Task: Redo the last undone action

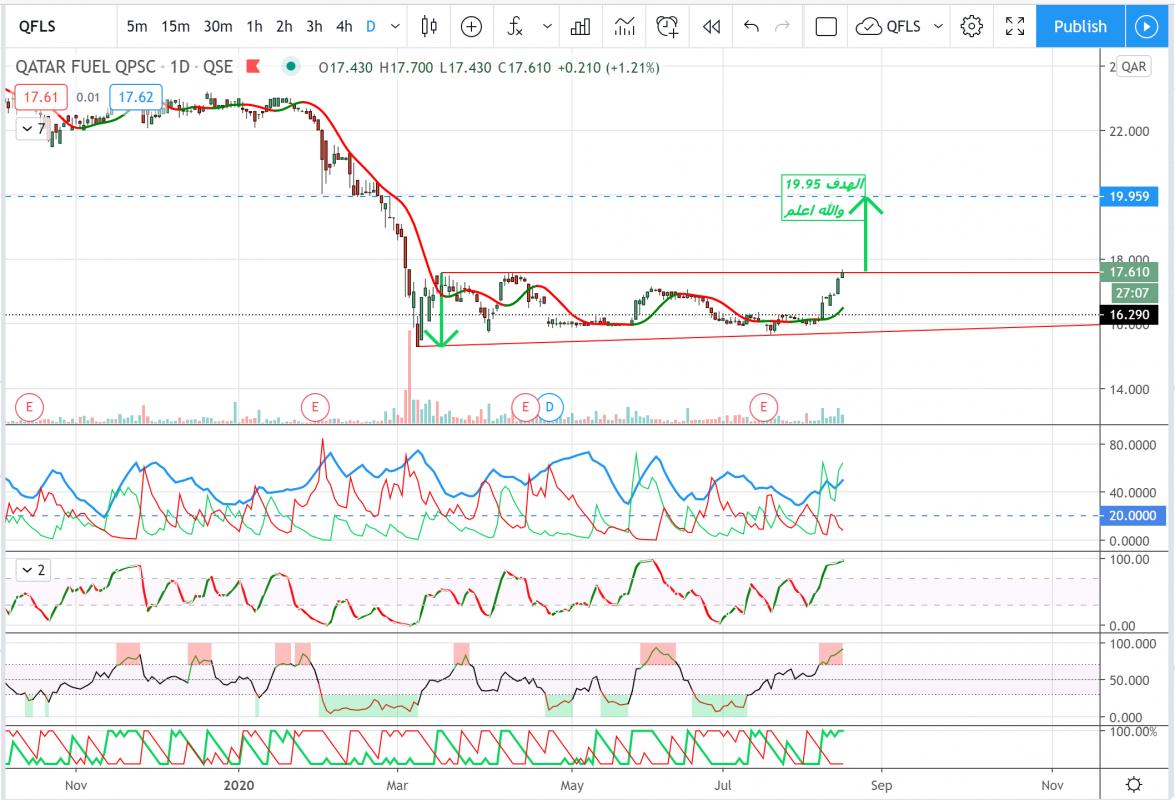Action: tap(782, 26)
